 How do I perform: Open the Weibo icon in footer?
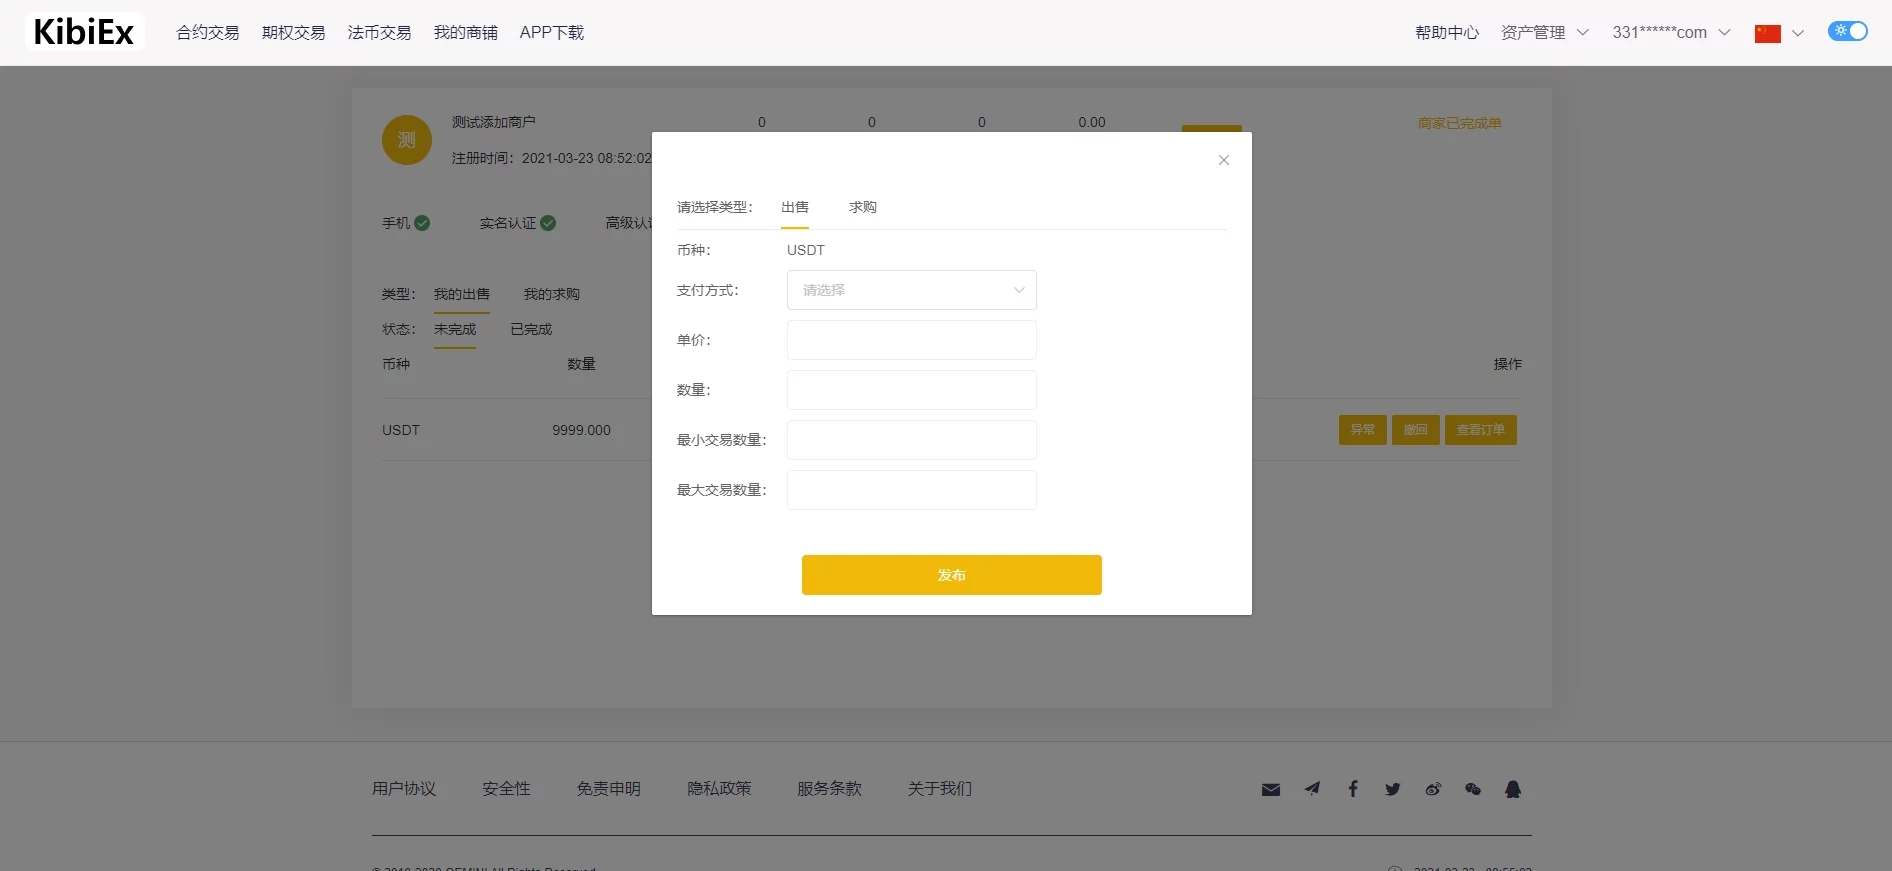coord(1433,789)
